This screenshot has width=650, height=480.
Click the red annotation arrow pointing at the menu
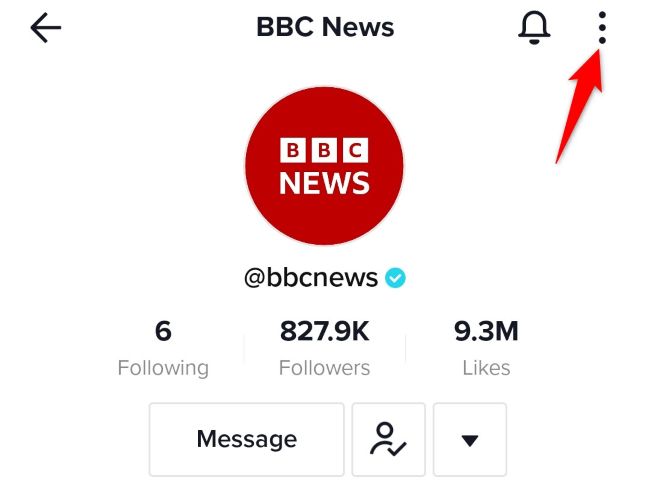pos(582,106)
